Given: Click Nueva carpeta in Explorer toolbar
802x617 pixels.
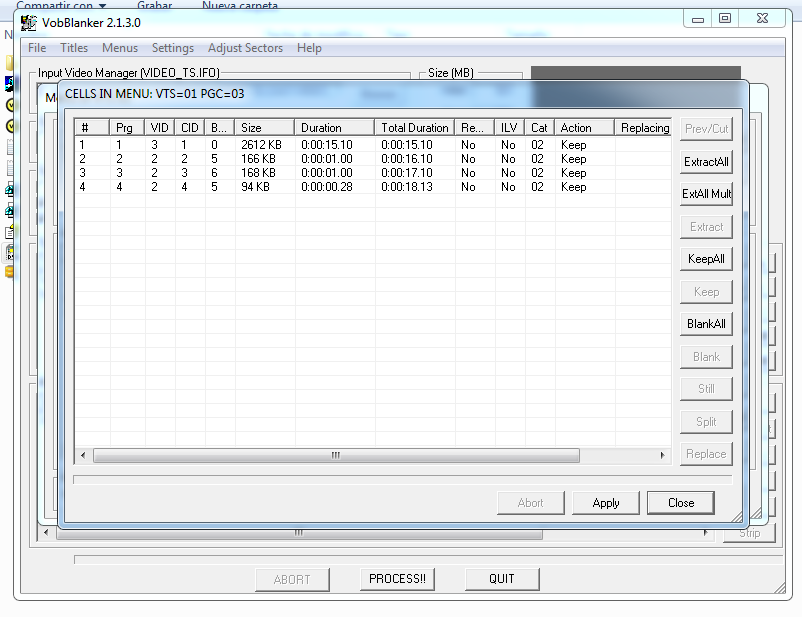Looking at the screenshot, I should 240,5.
